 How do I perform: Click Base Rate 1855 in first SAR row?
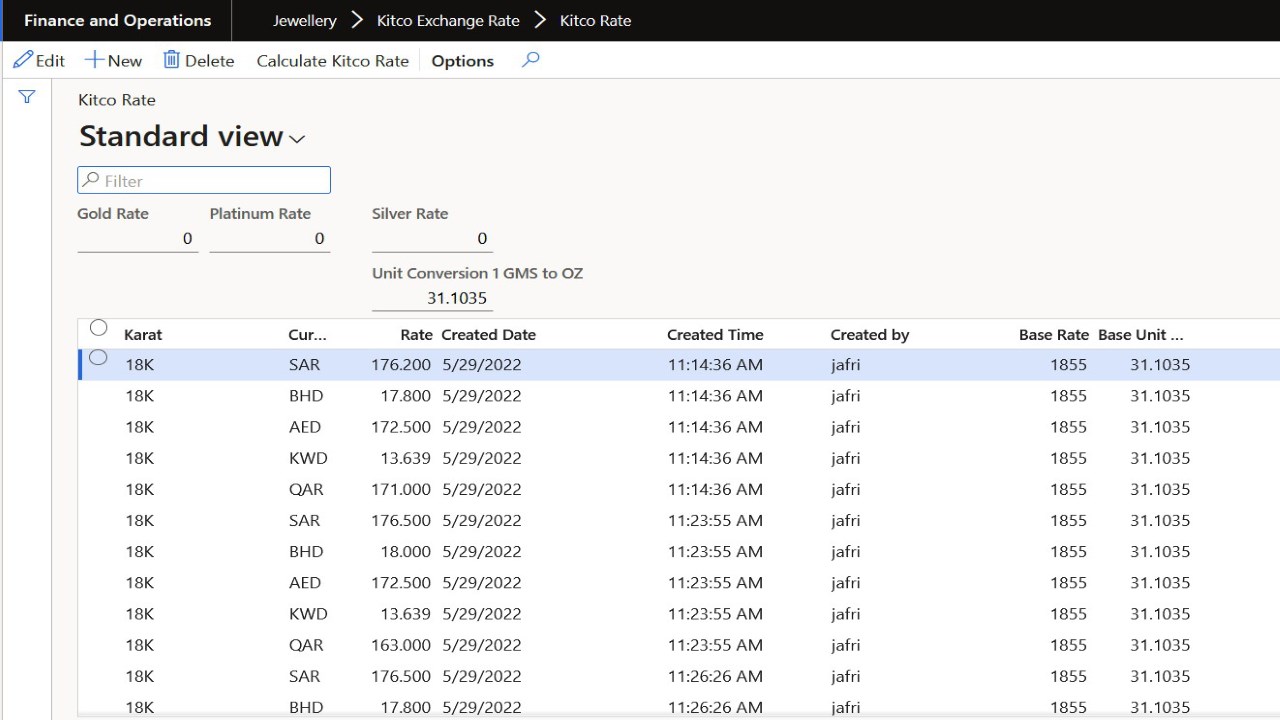[1068, 365]
